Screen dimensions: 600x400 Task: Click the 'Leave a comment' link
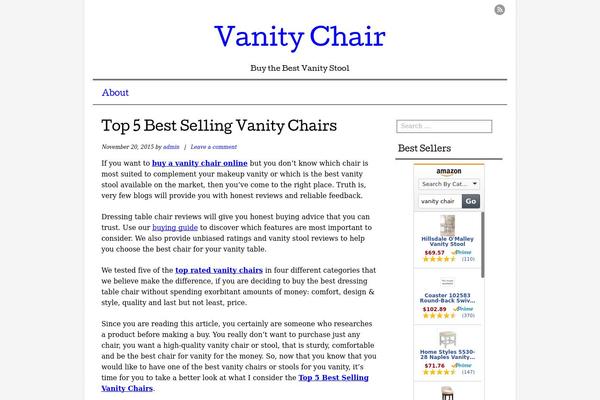pos(214,147)
